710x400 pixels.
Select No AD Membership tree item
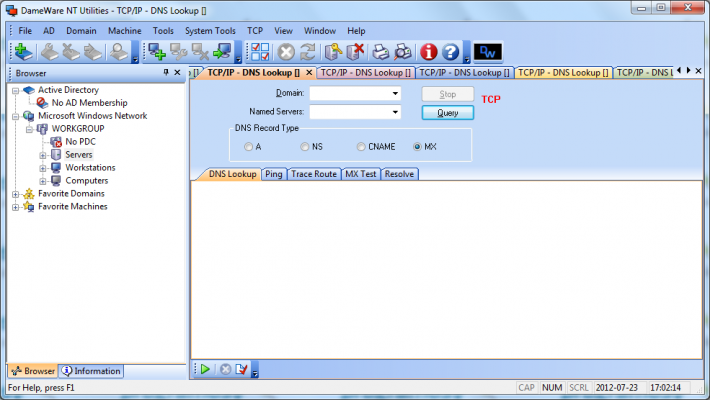tap(89, 103)
